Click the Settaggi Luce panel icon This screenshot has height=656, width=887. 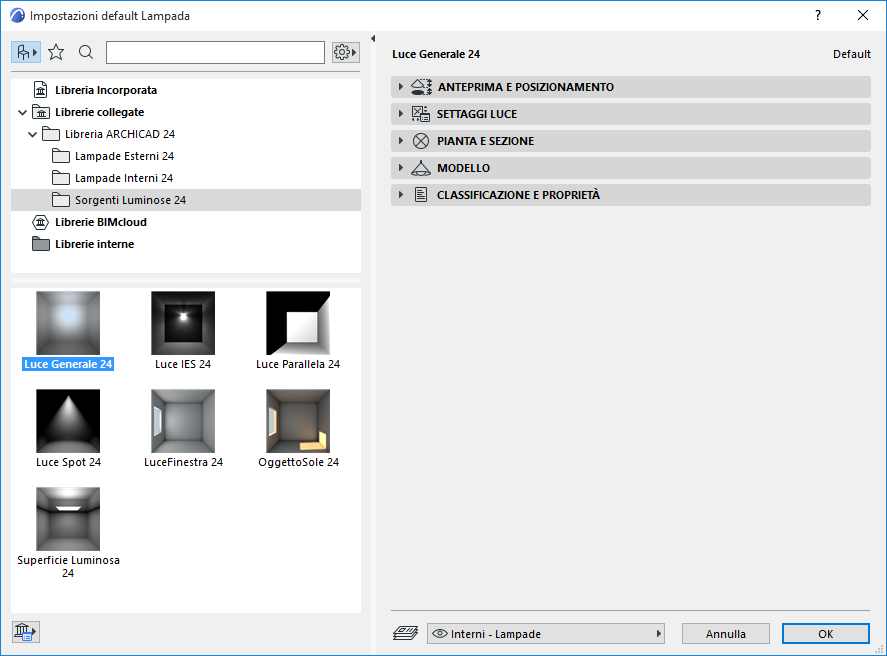coord(420,114)
